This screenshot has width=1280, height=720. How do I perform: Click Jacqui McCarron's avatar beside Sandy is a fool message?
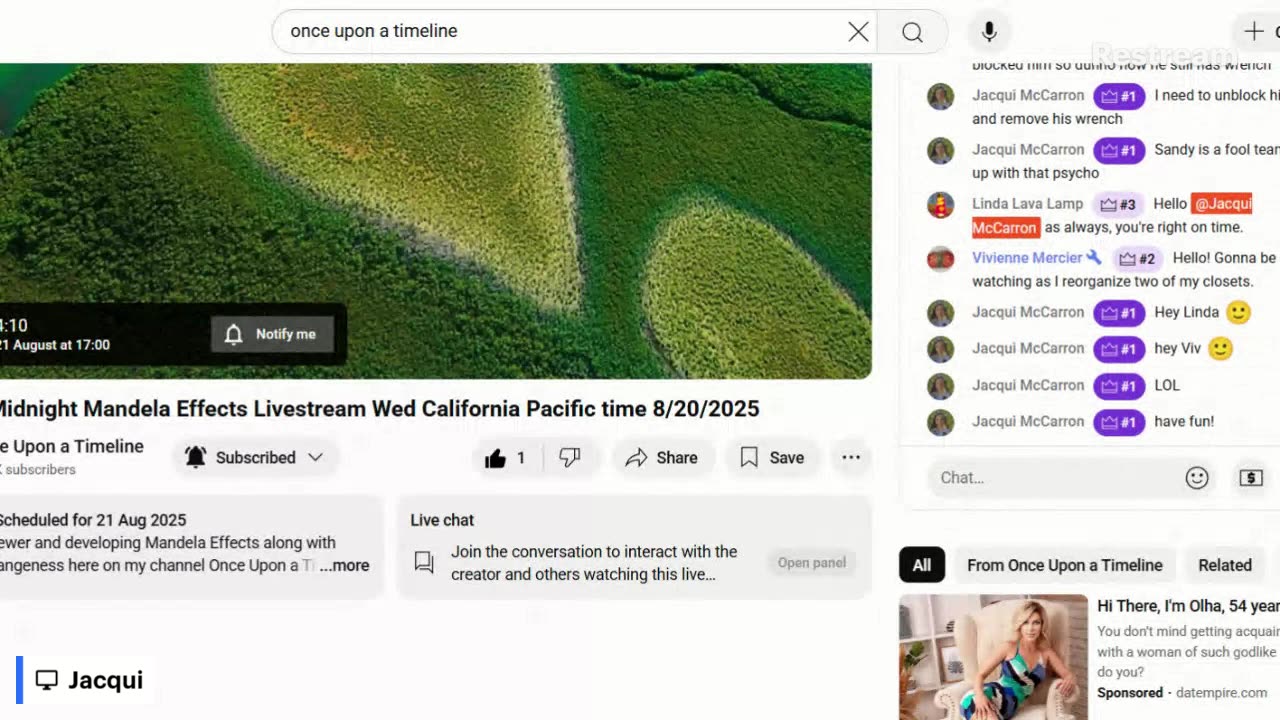[940, 151]
